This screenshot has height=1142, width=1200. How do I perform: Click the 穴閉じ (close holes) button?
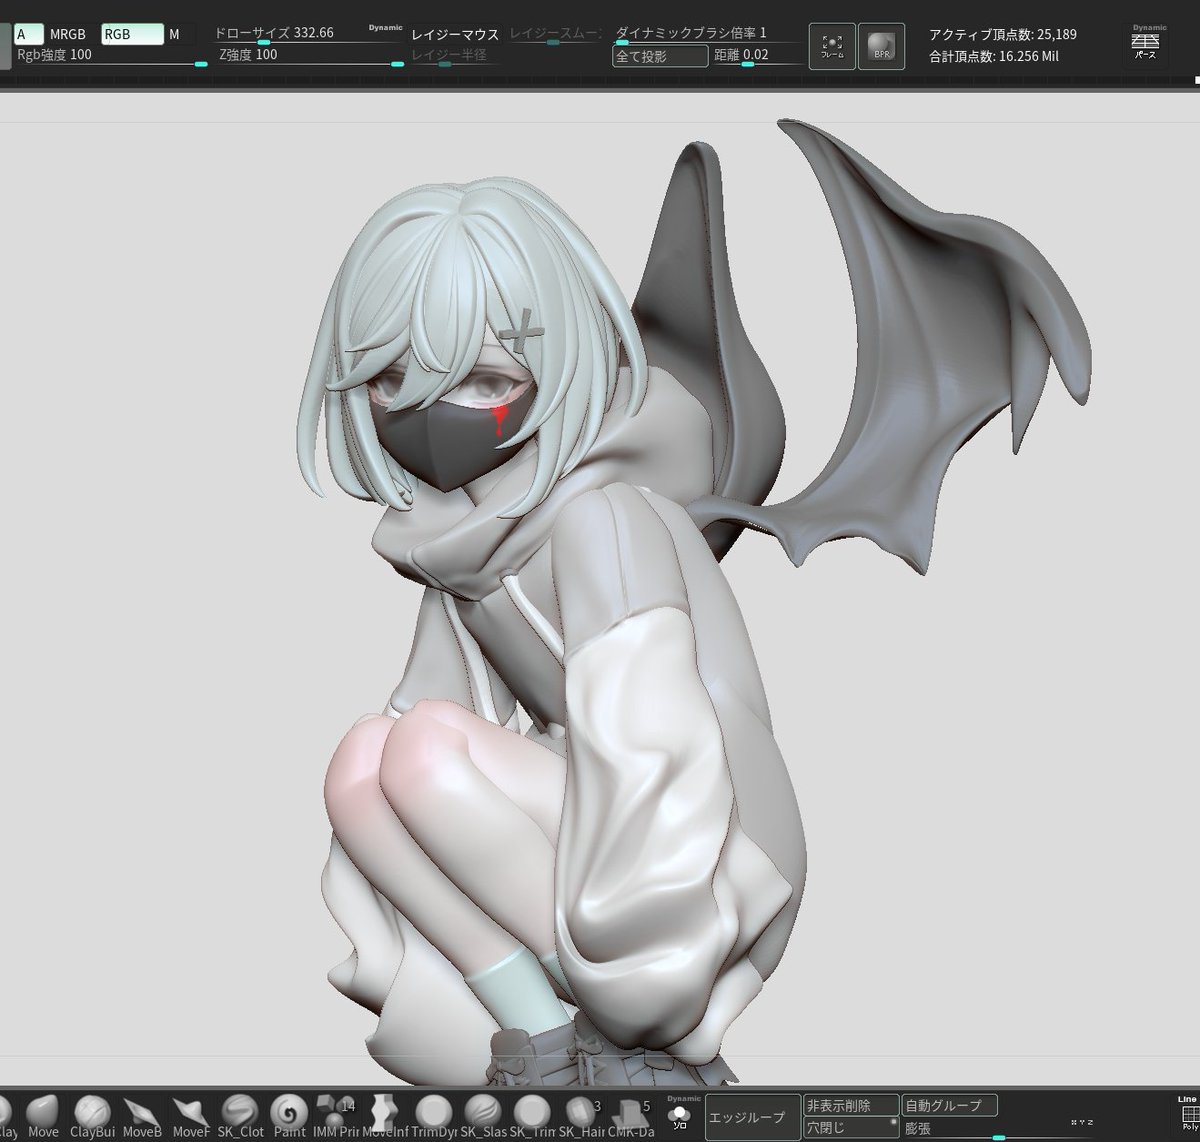tap(851, 1127)
